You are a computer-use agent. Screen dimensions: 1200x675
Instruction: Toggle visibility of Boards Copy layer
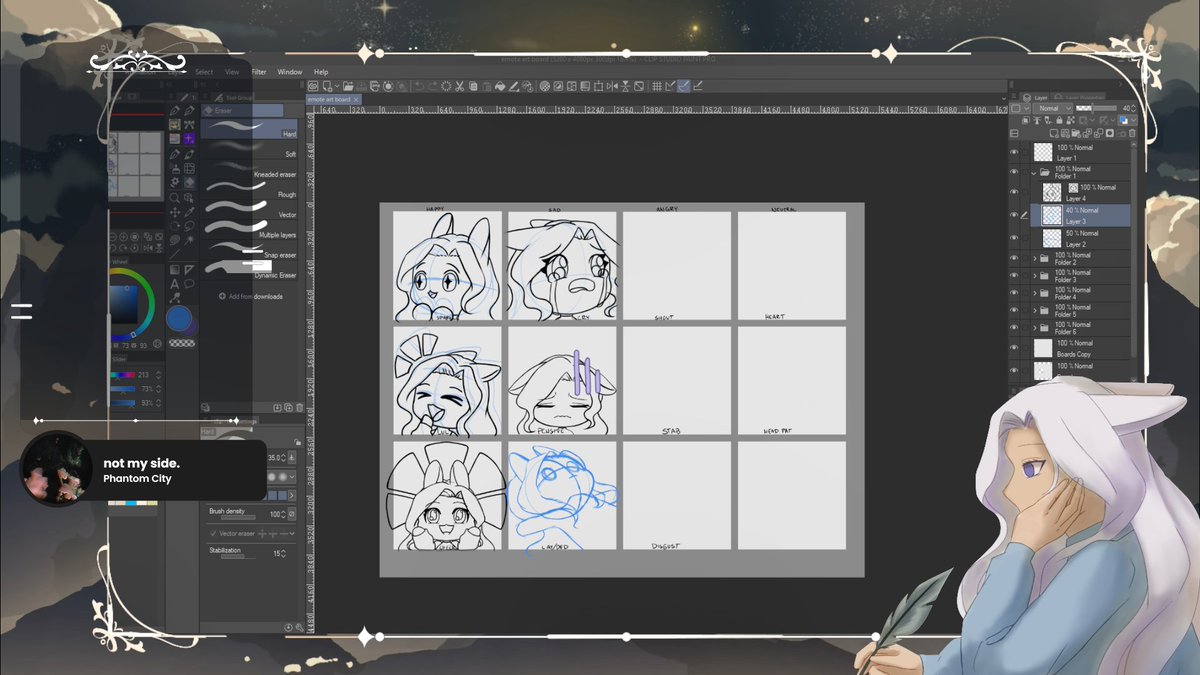pyautogui.click(x=1014, y=348)
